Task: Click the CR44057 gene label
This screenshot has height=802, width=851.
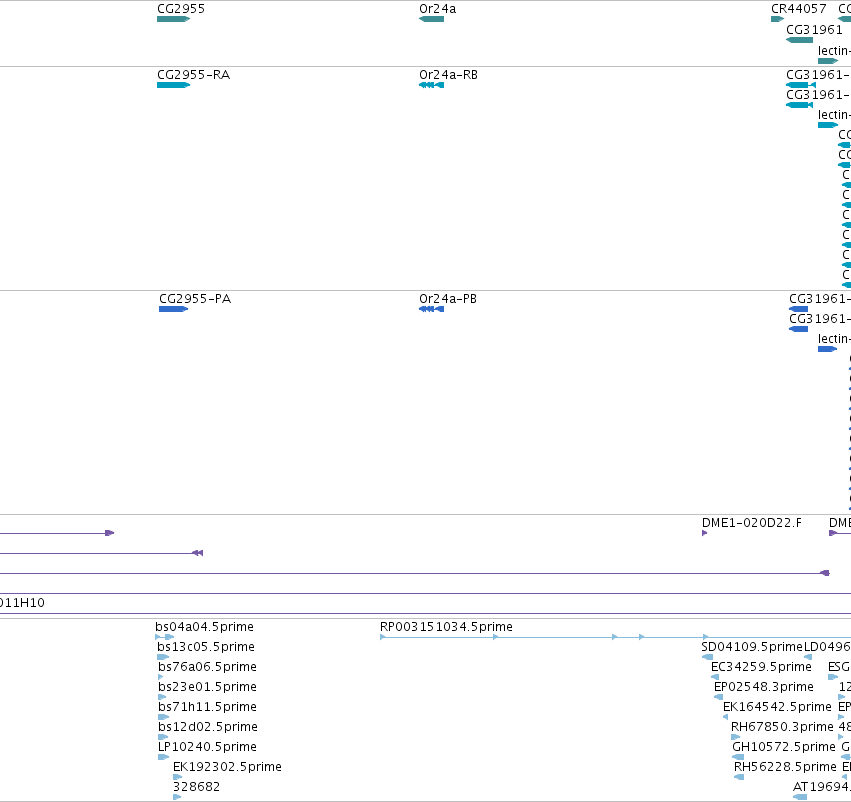Action: (798, 9)
